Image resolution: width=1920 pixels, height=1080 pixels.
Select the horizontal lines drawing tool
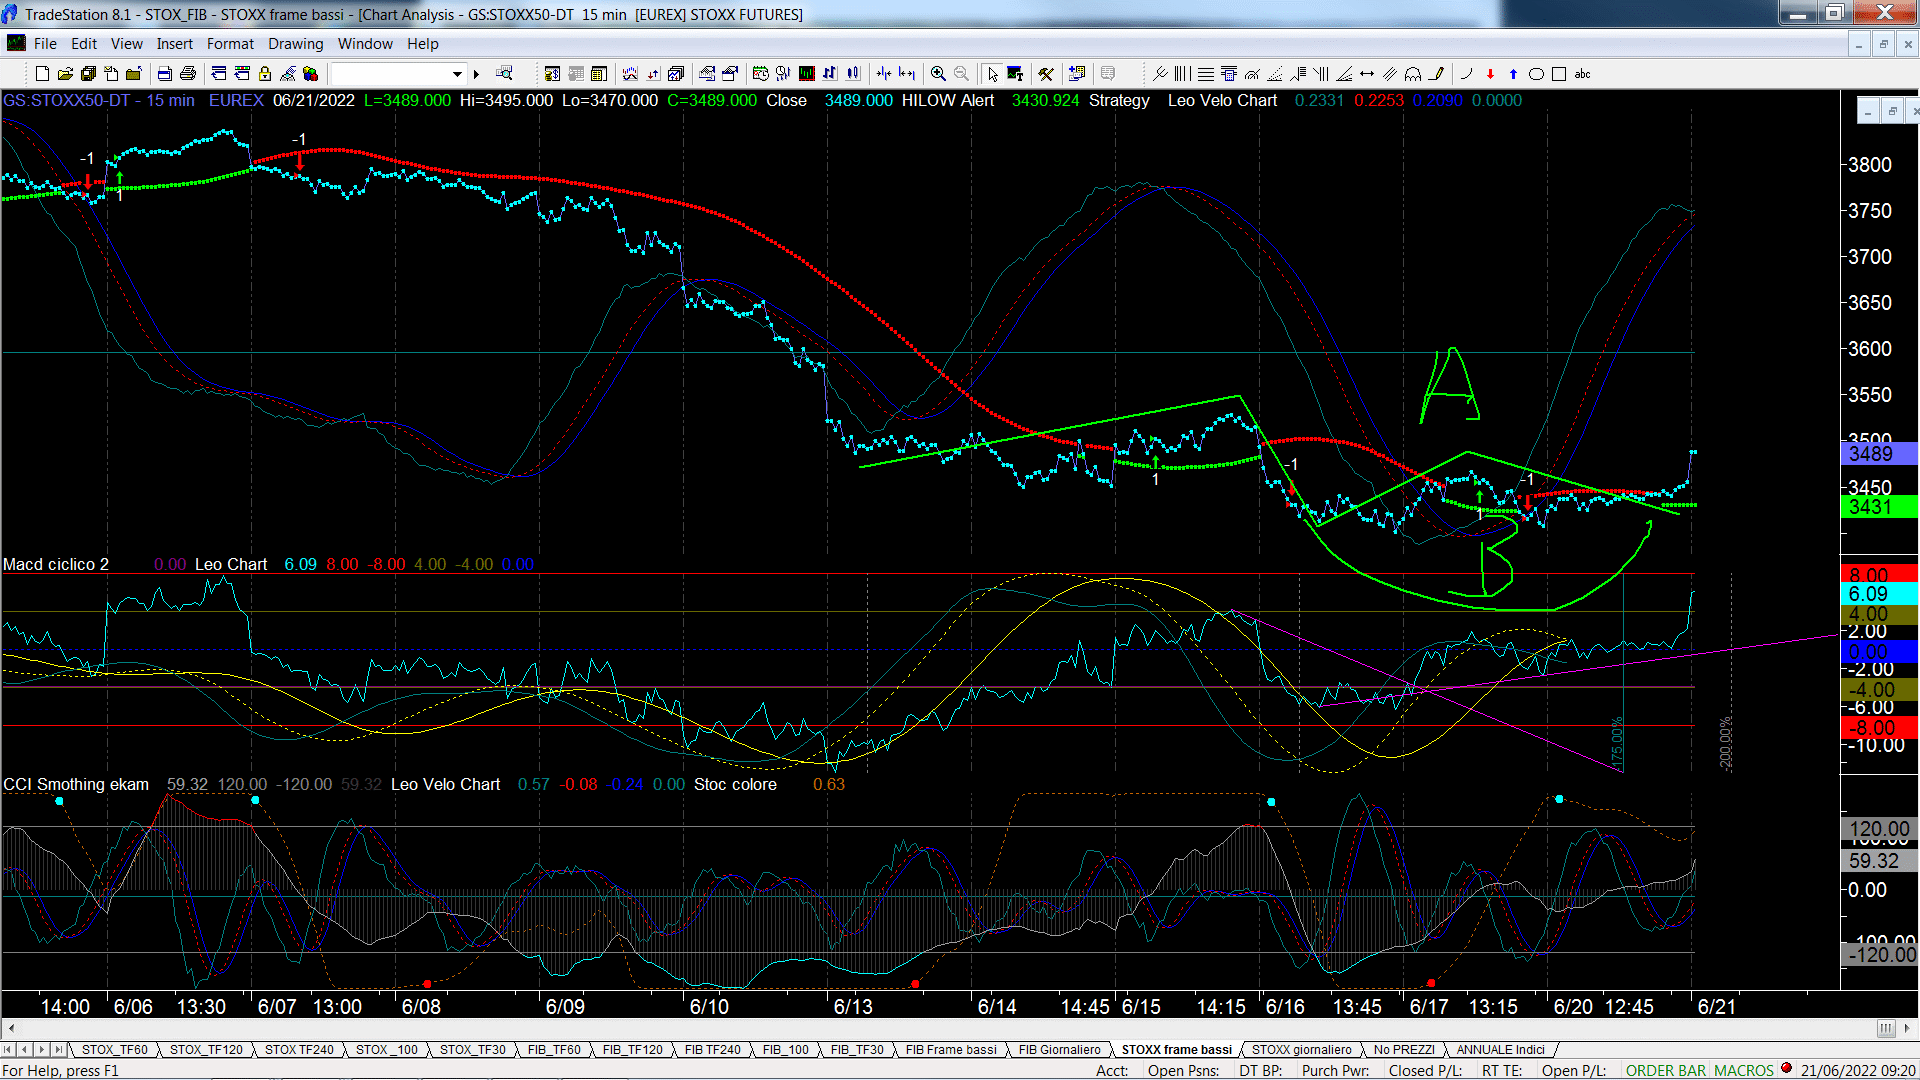(x=1206, y=74)
